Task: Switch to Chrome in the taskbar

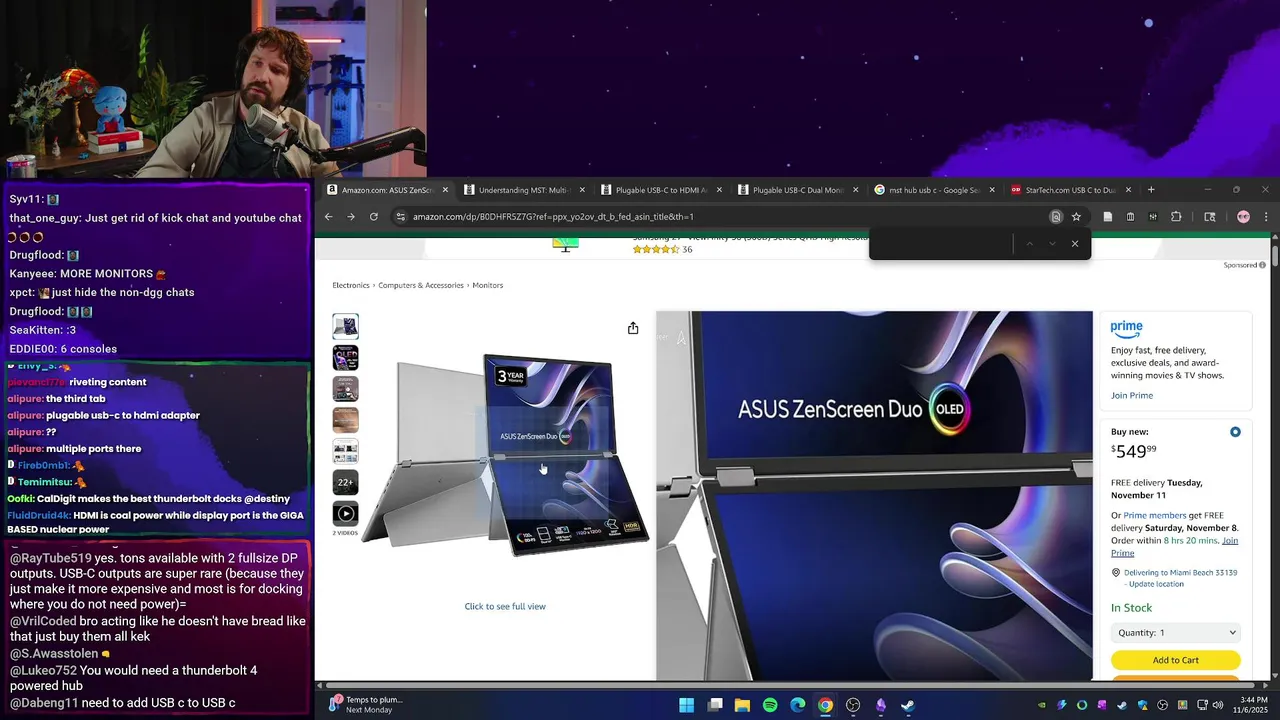Action: pyautogui.click(x=825, y=705)
